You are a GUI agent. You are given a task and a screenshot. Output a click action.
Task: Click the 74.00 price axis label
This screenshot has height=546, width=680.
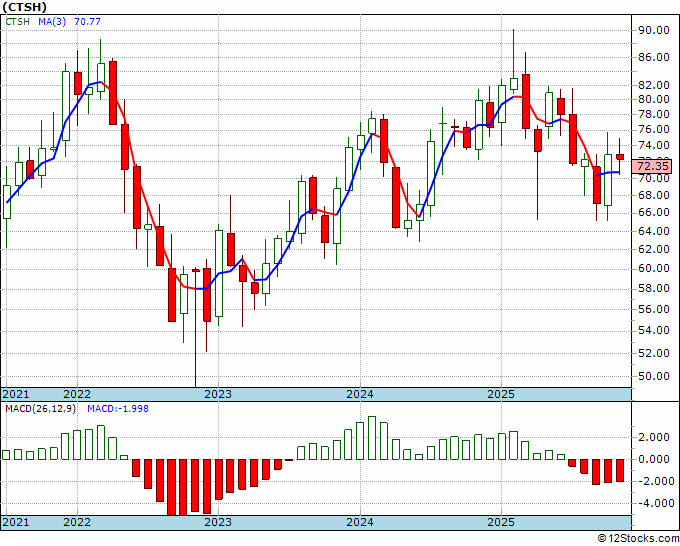click(x=654, y=145)
